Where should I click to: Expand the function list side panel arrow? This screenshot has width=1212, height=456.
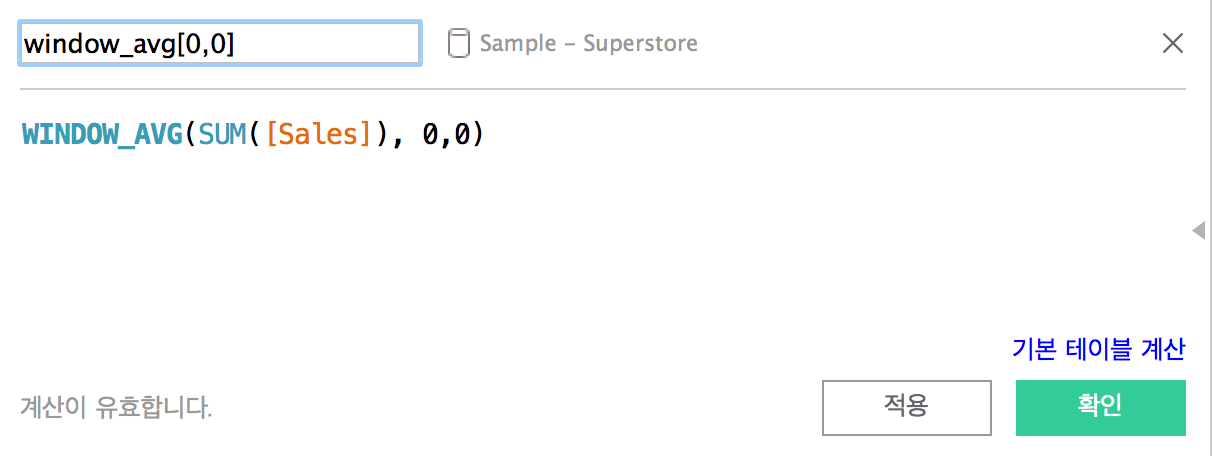coord(1198,231)
